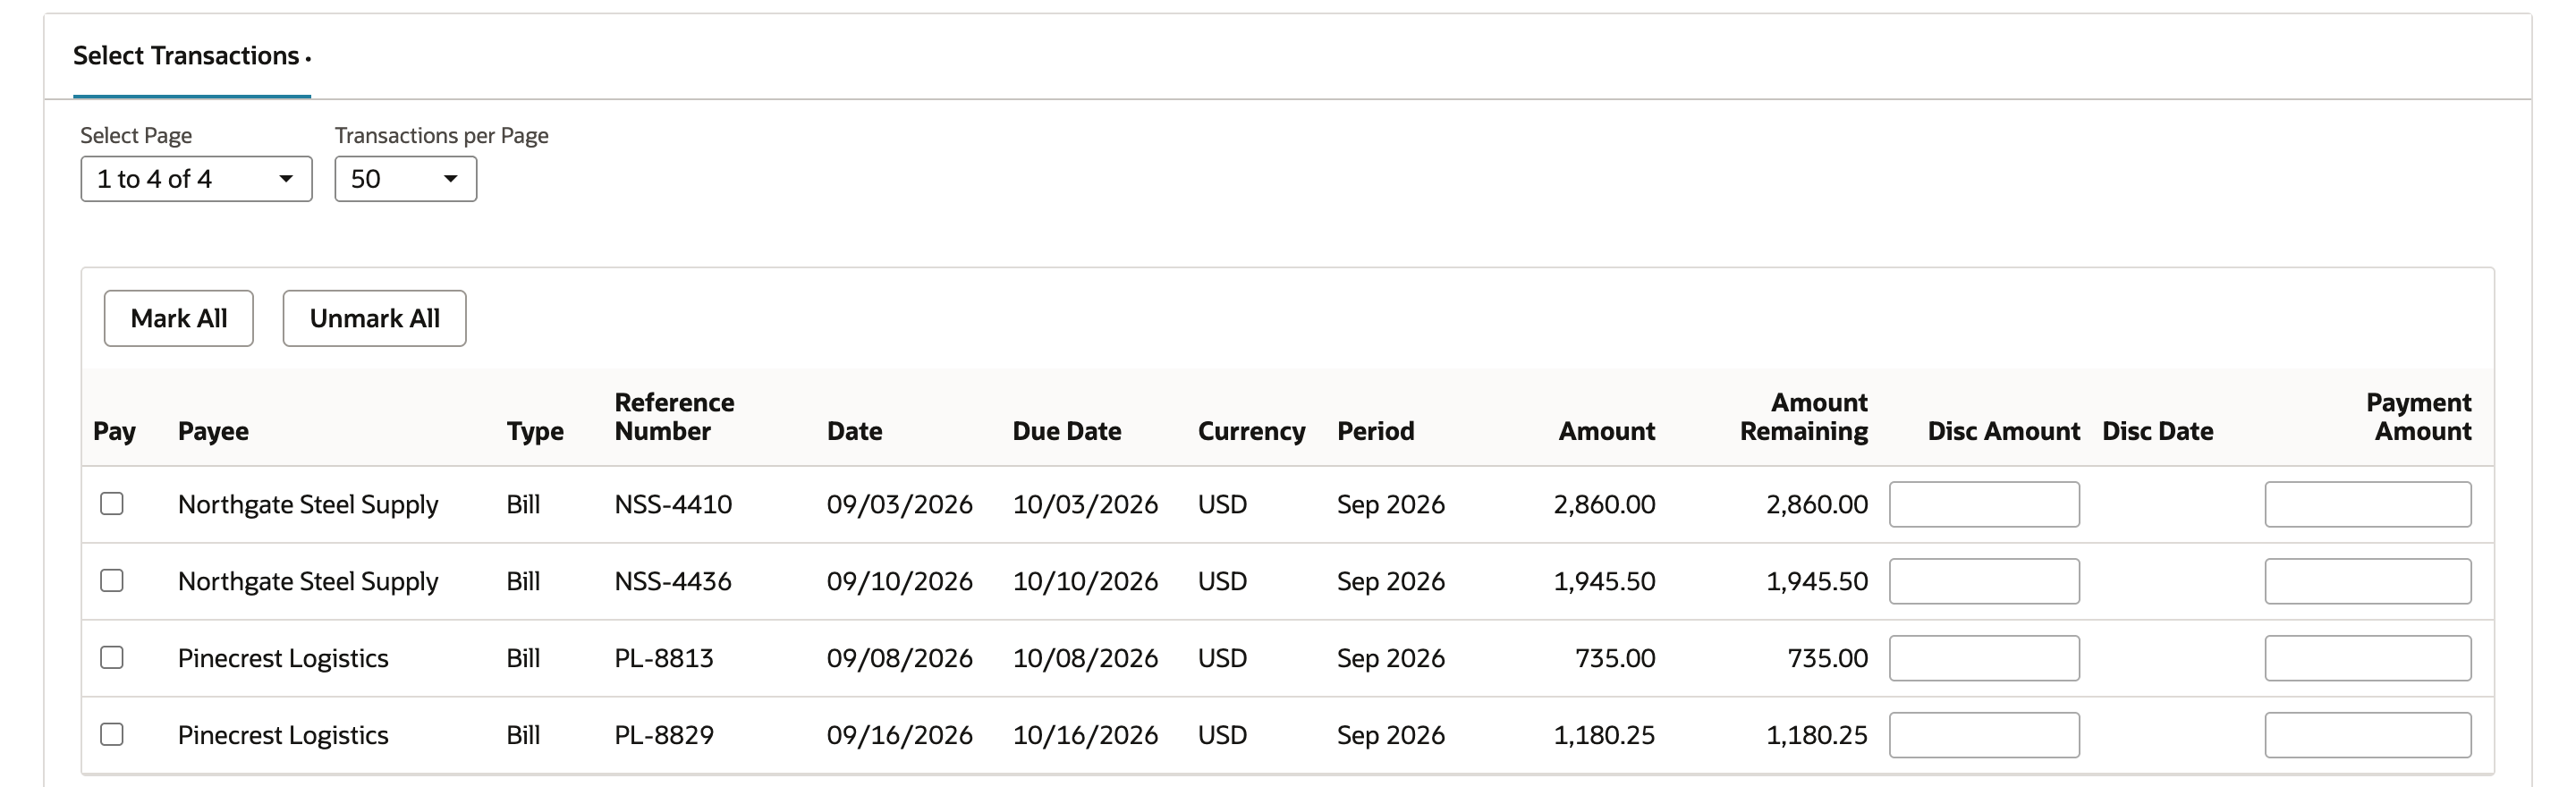This screenshot has height=787, width=2576.
Task: Click Payment Amount field for NSS-4436
Action: coord(2368,581)
